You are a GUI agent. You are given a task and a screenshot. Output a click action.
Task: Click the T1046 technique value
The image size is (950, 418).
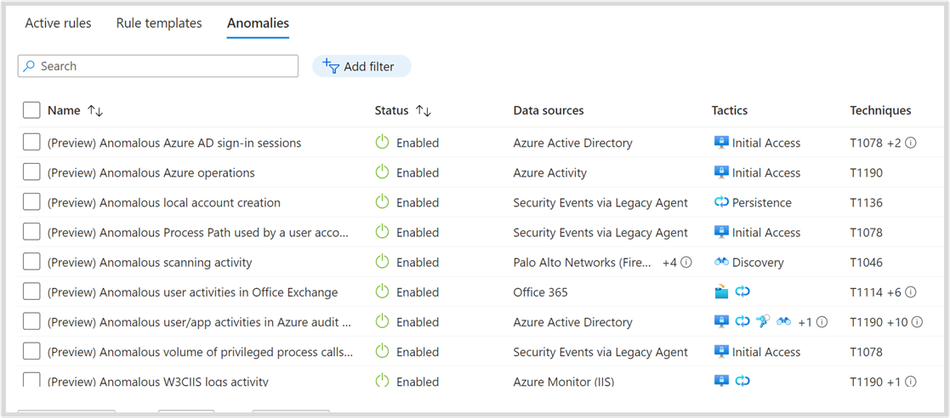[866, 262]
